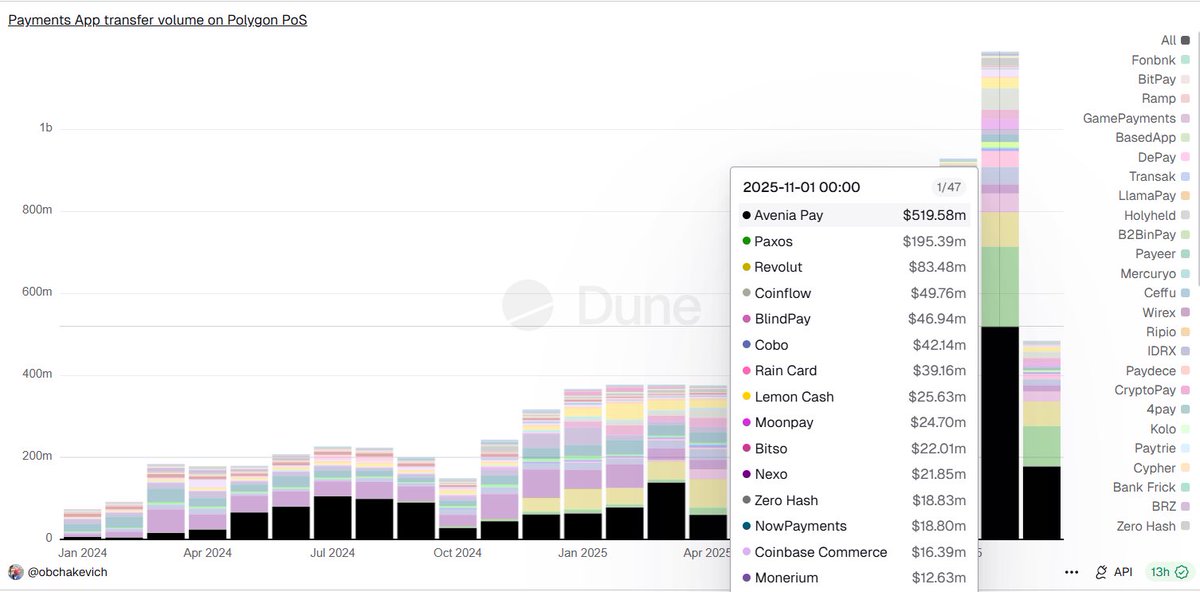
Task: Select the Monerium tooltip row
Action: click(854, 578)
